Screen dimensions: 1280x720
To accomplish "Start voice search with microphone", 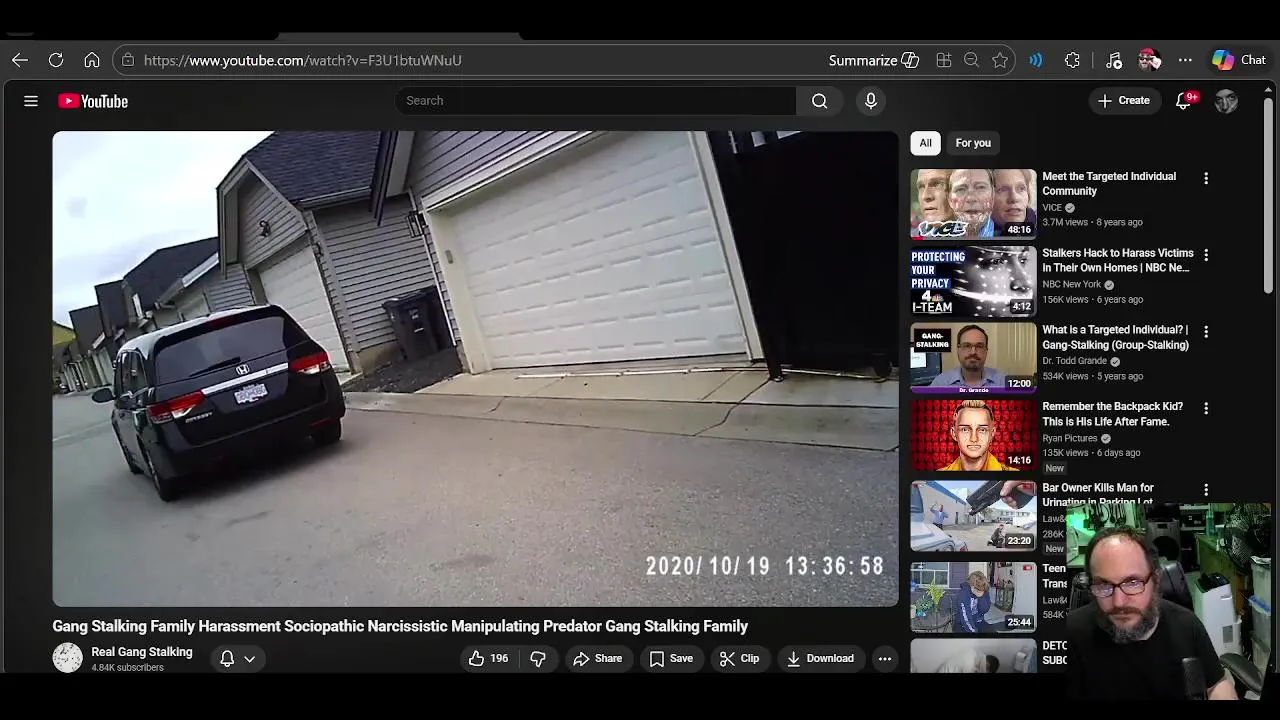I will (x=871, y=100).
